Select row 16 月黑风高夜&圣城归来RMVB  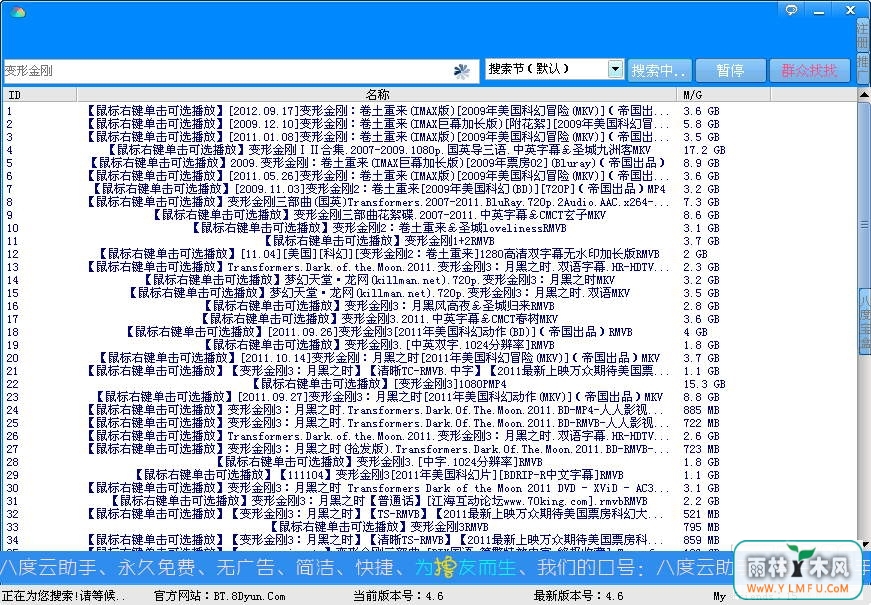[430, 306]
